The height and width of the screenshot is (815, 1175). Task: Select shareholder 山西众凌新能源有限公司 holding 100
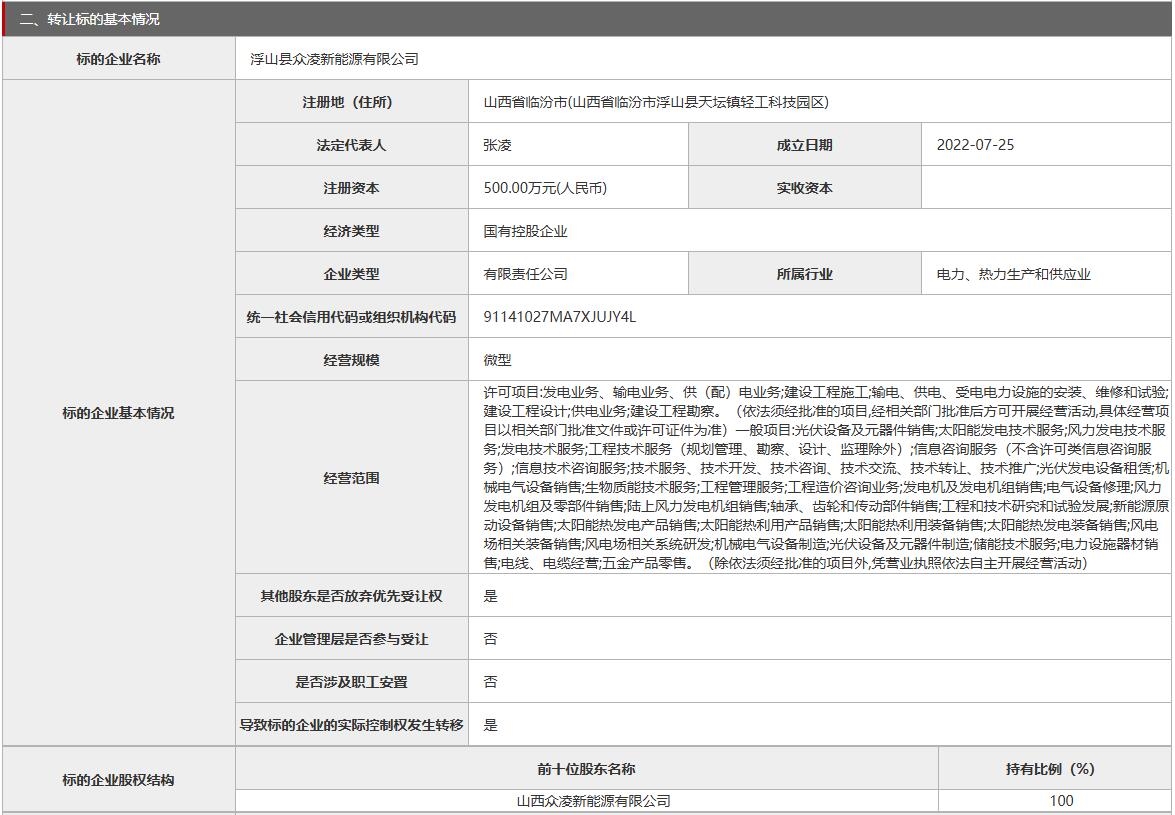coord(585,800)
